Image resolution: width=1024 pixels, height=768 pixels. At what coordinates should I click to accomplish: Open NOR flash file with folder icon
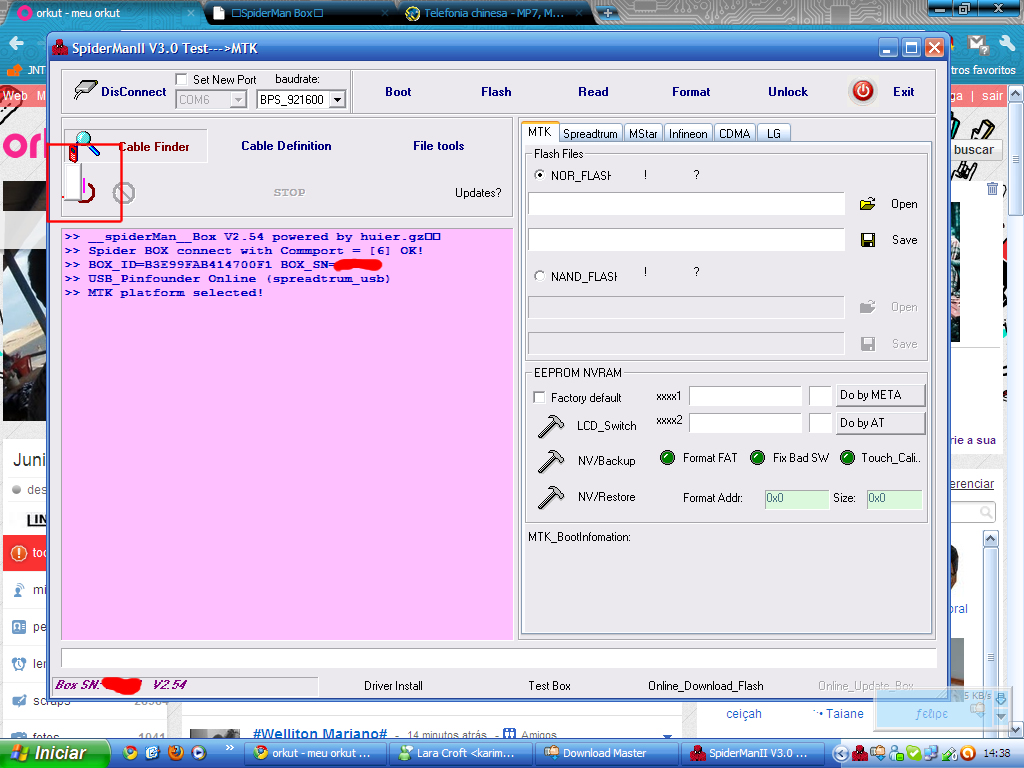pyautogui.click(x=867, y=204)
